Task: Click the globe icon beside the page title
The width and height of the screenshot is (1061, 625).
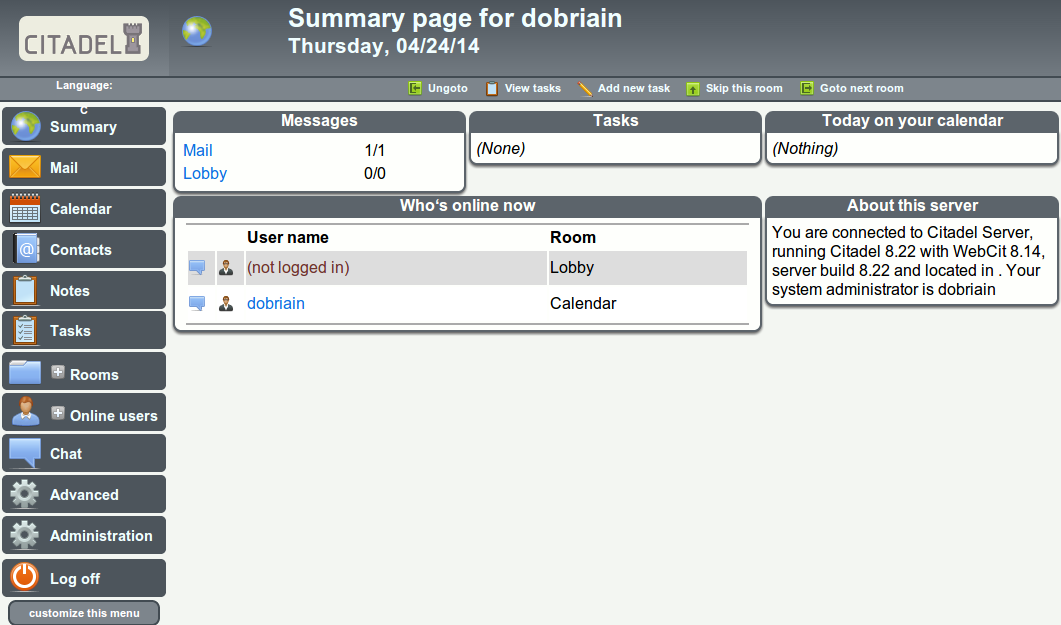Action: point(197,31)
